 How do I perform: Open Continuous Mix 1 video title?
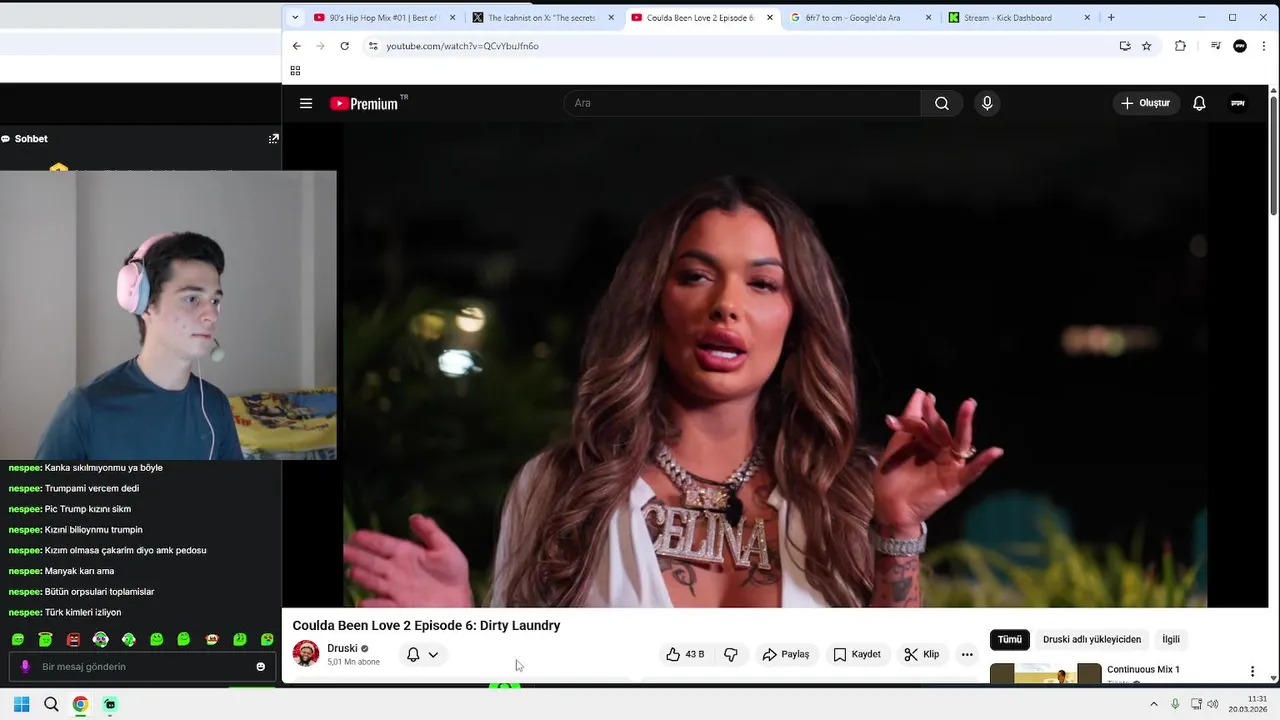tap(1143, 669)
